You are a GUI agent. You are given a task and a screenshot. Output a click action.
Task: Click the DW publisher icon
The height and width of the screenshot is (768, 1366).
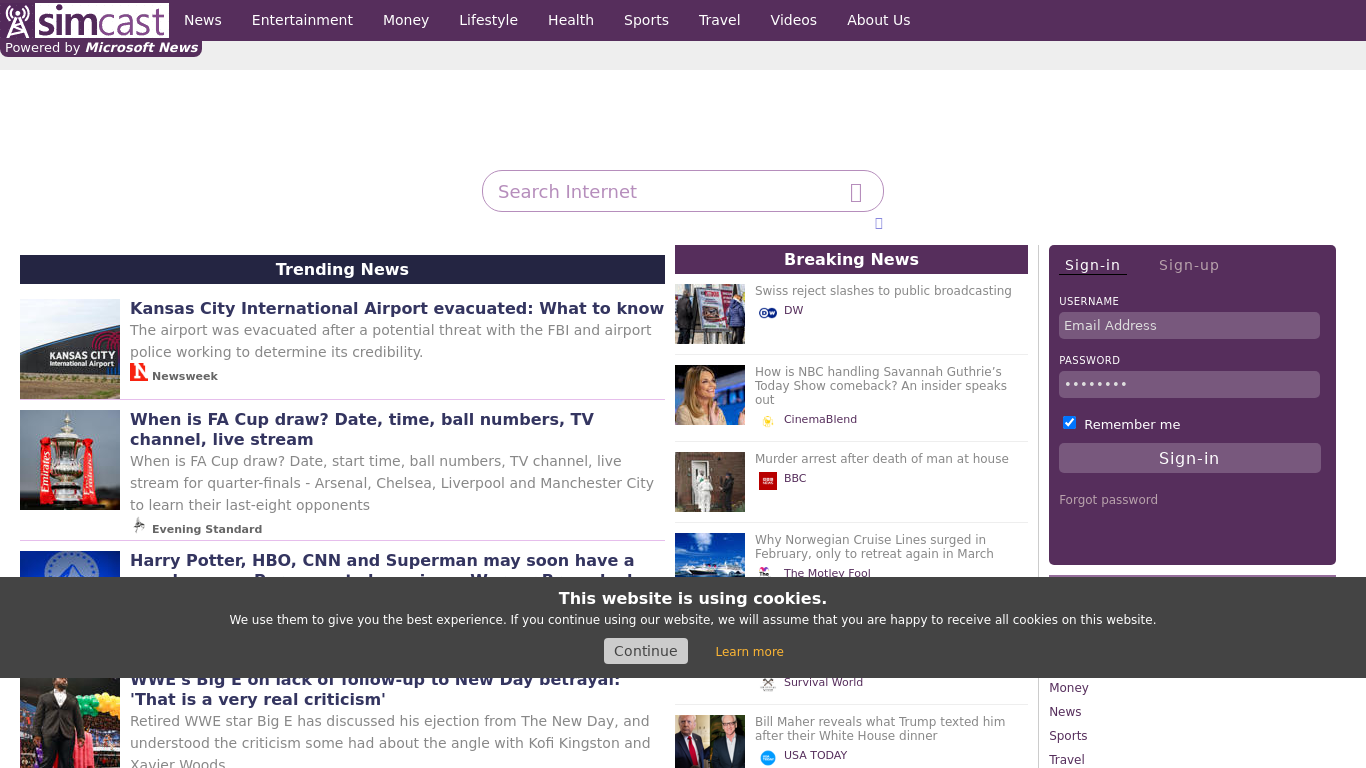767,312
